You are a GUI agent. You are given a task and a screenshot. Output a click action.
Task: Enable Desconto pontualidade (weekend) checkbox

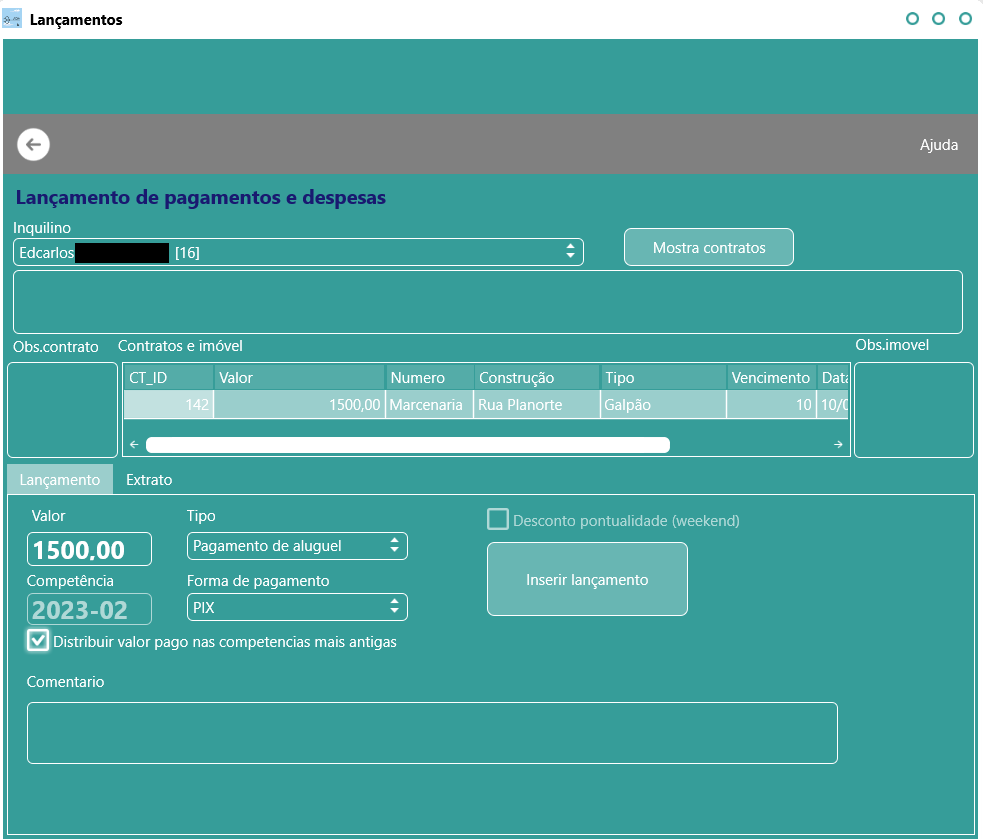point(498,519)
